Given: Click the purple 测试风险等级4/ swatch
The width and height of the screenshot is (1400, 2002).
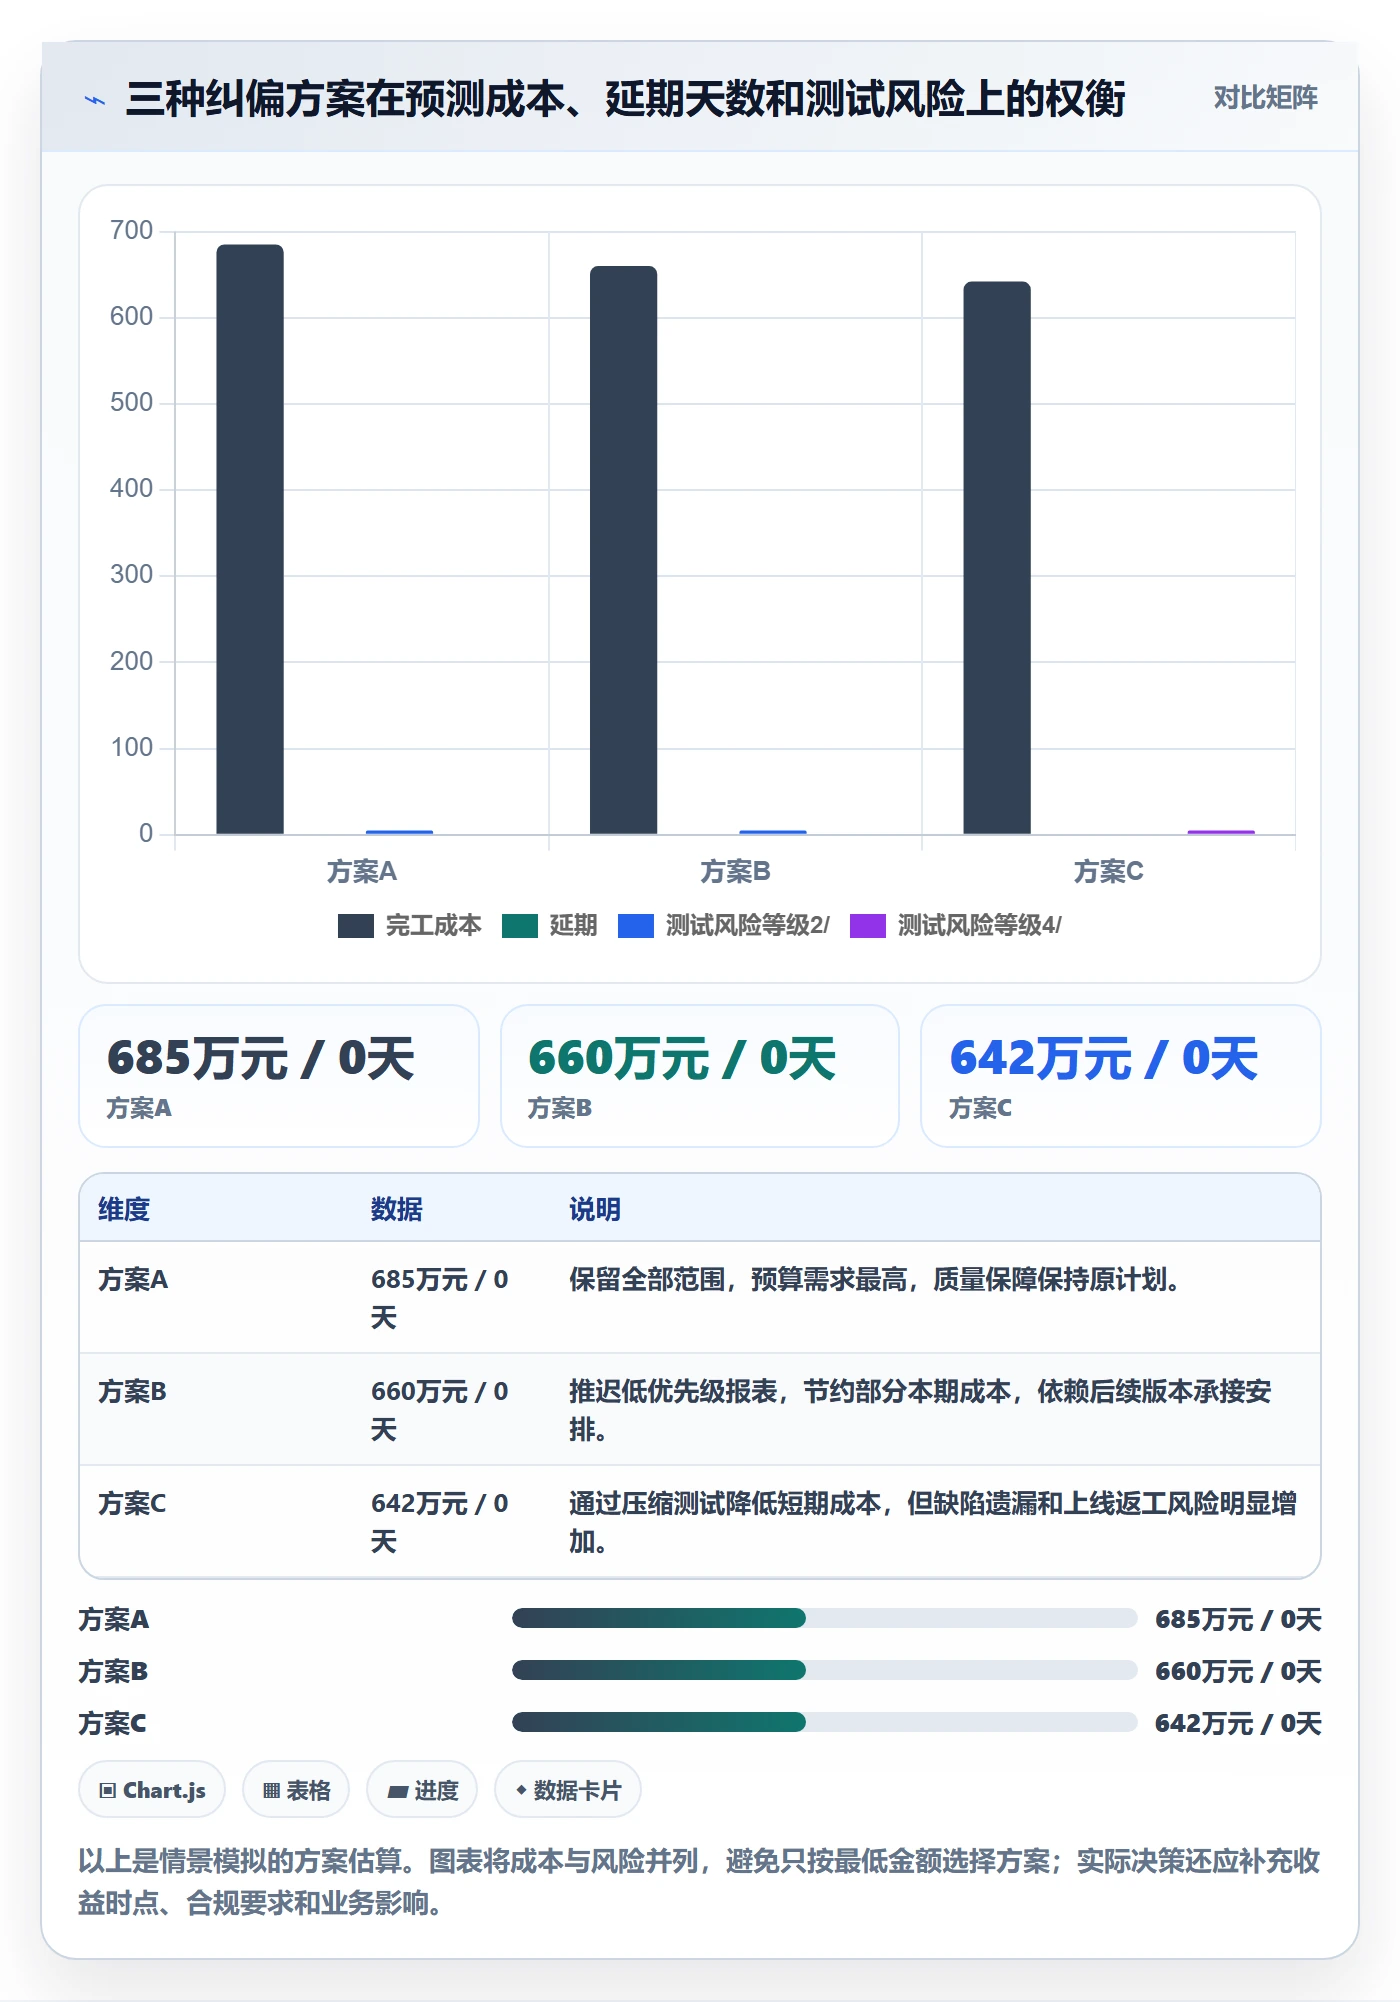Looking at the screenshot, I should pyautogui.click(x=868, y=925).
